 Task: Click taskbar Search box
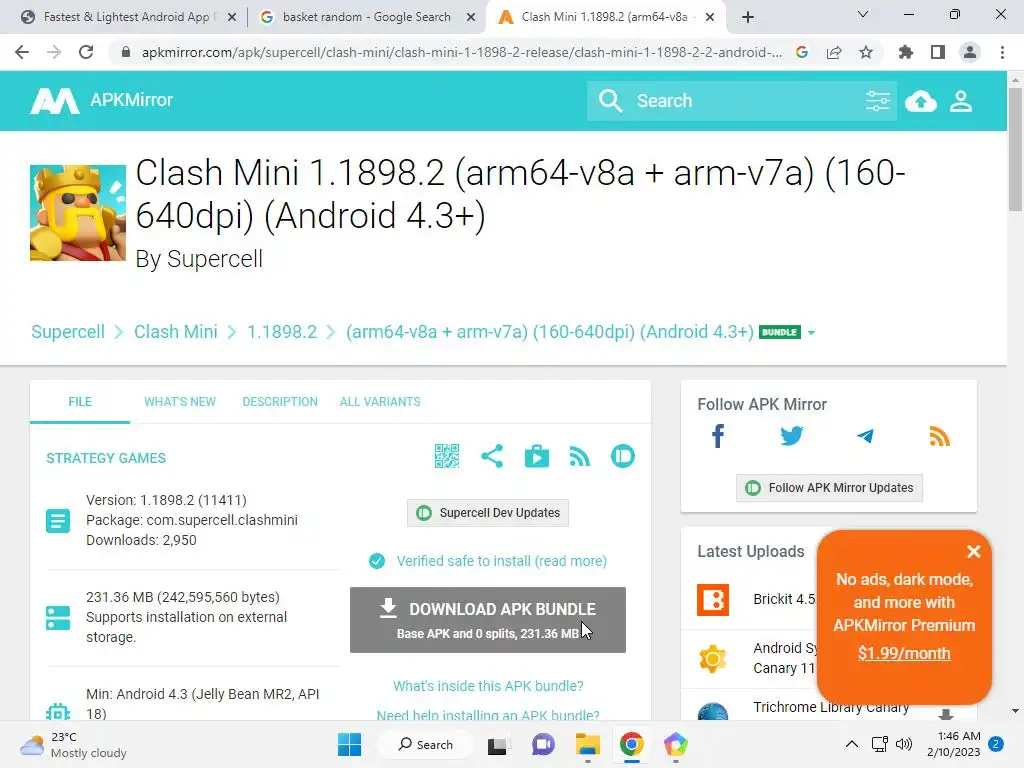pyautogui.click(x=426, y=744)
